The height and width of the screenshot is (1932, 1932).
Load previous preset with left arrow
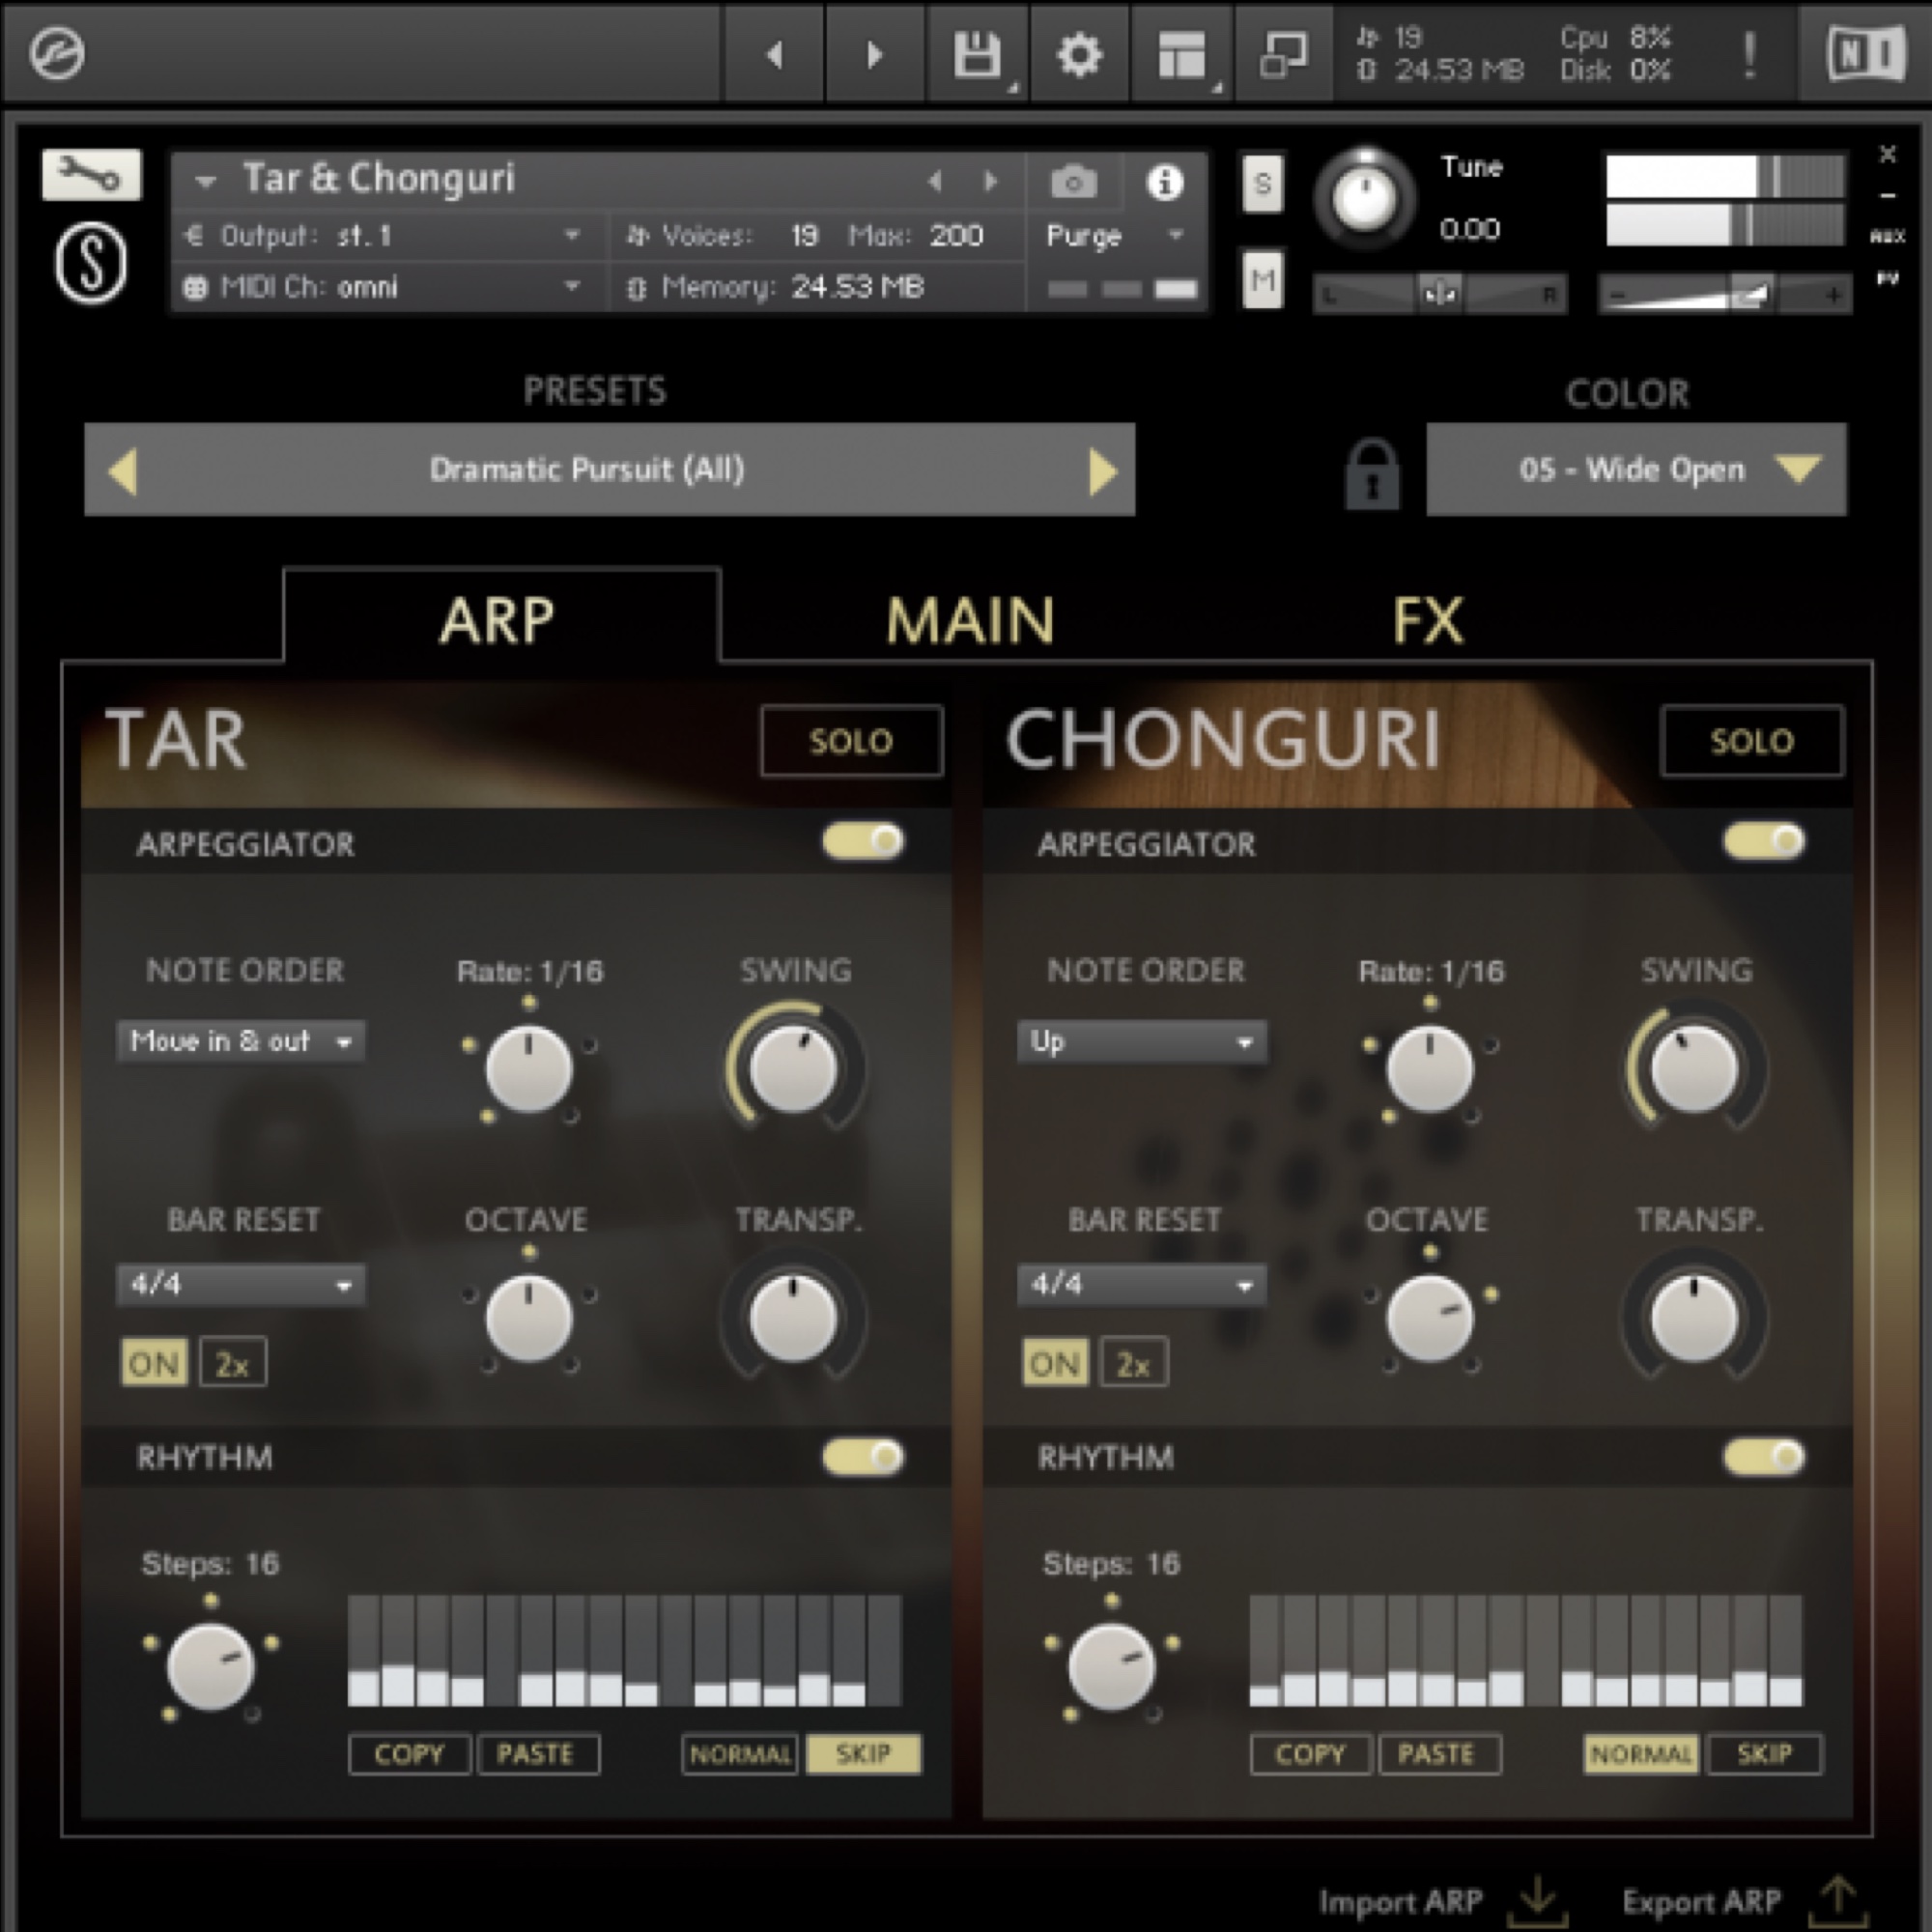point(123,470)
